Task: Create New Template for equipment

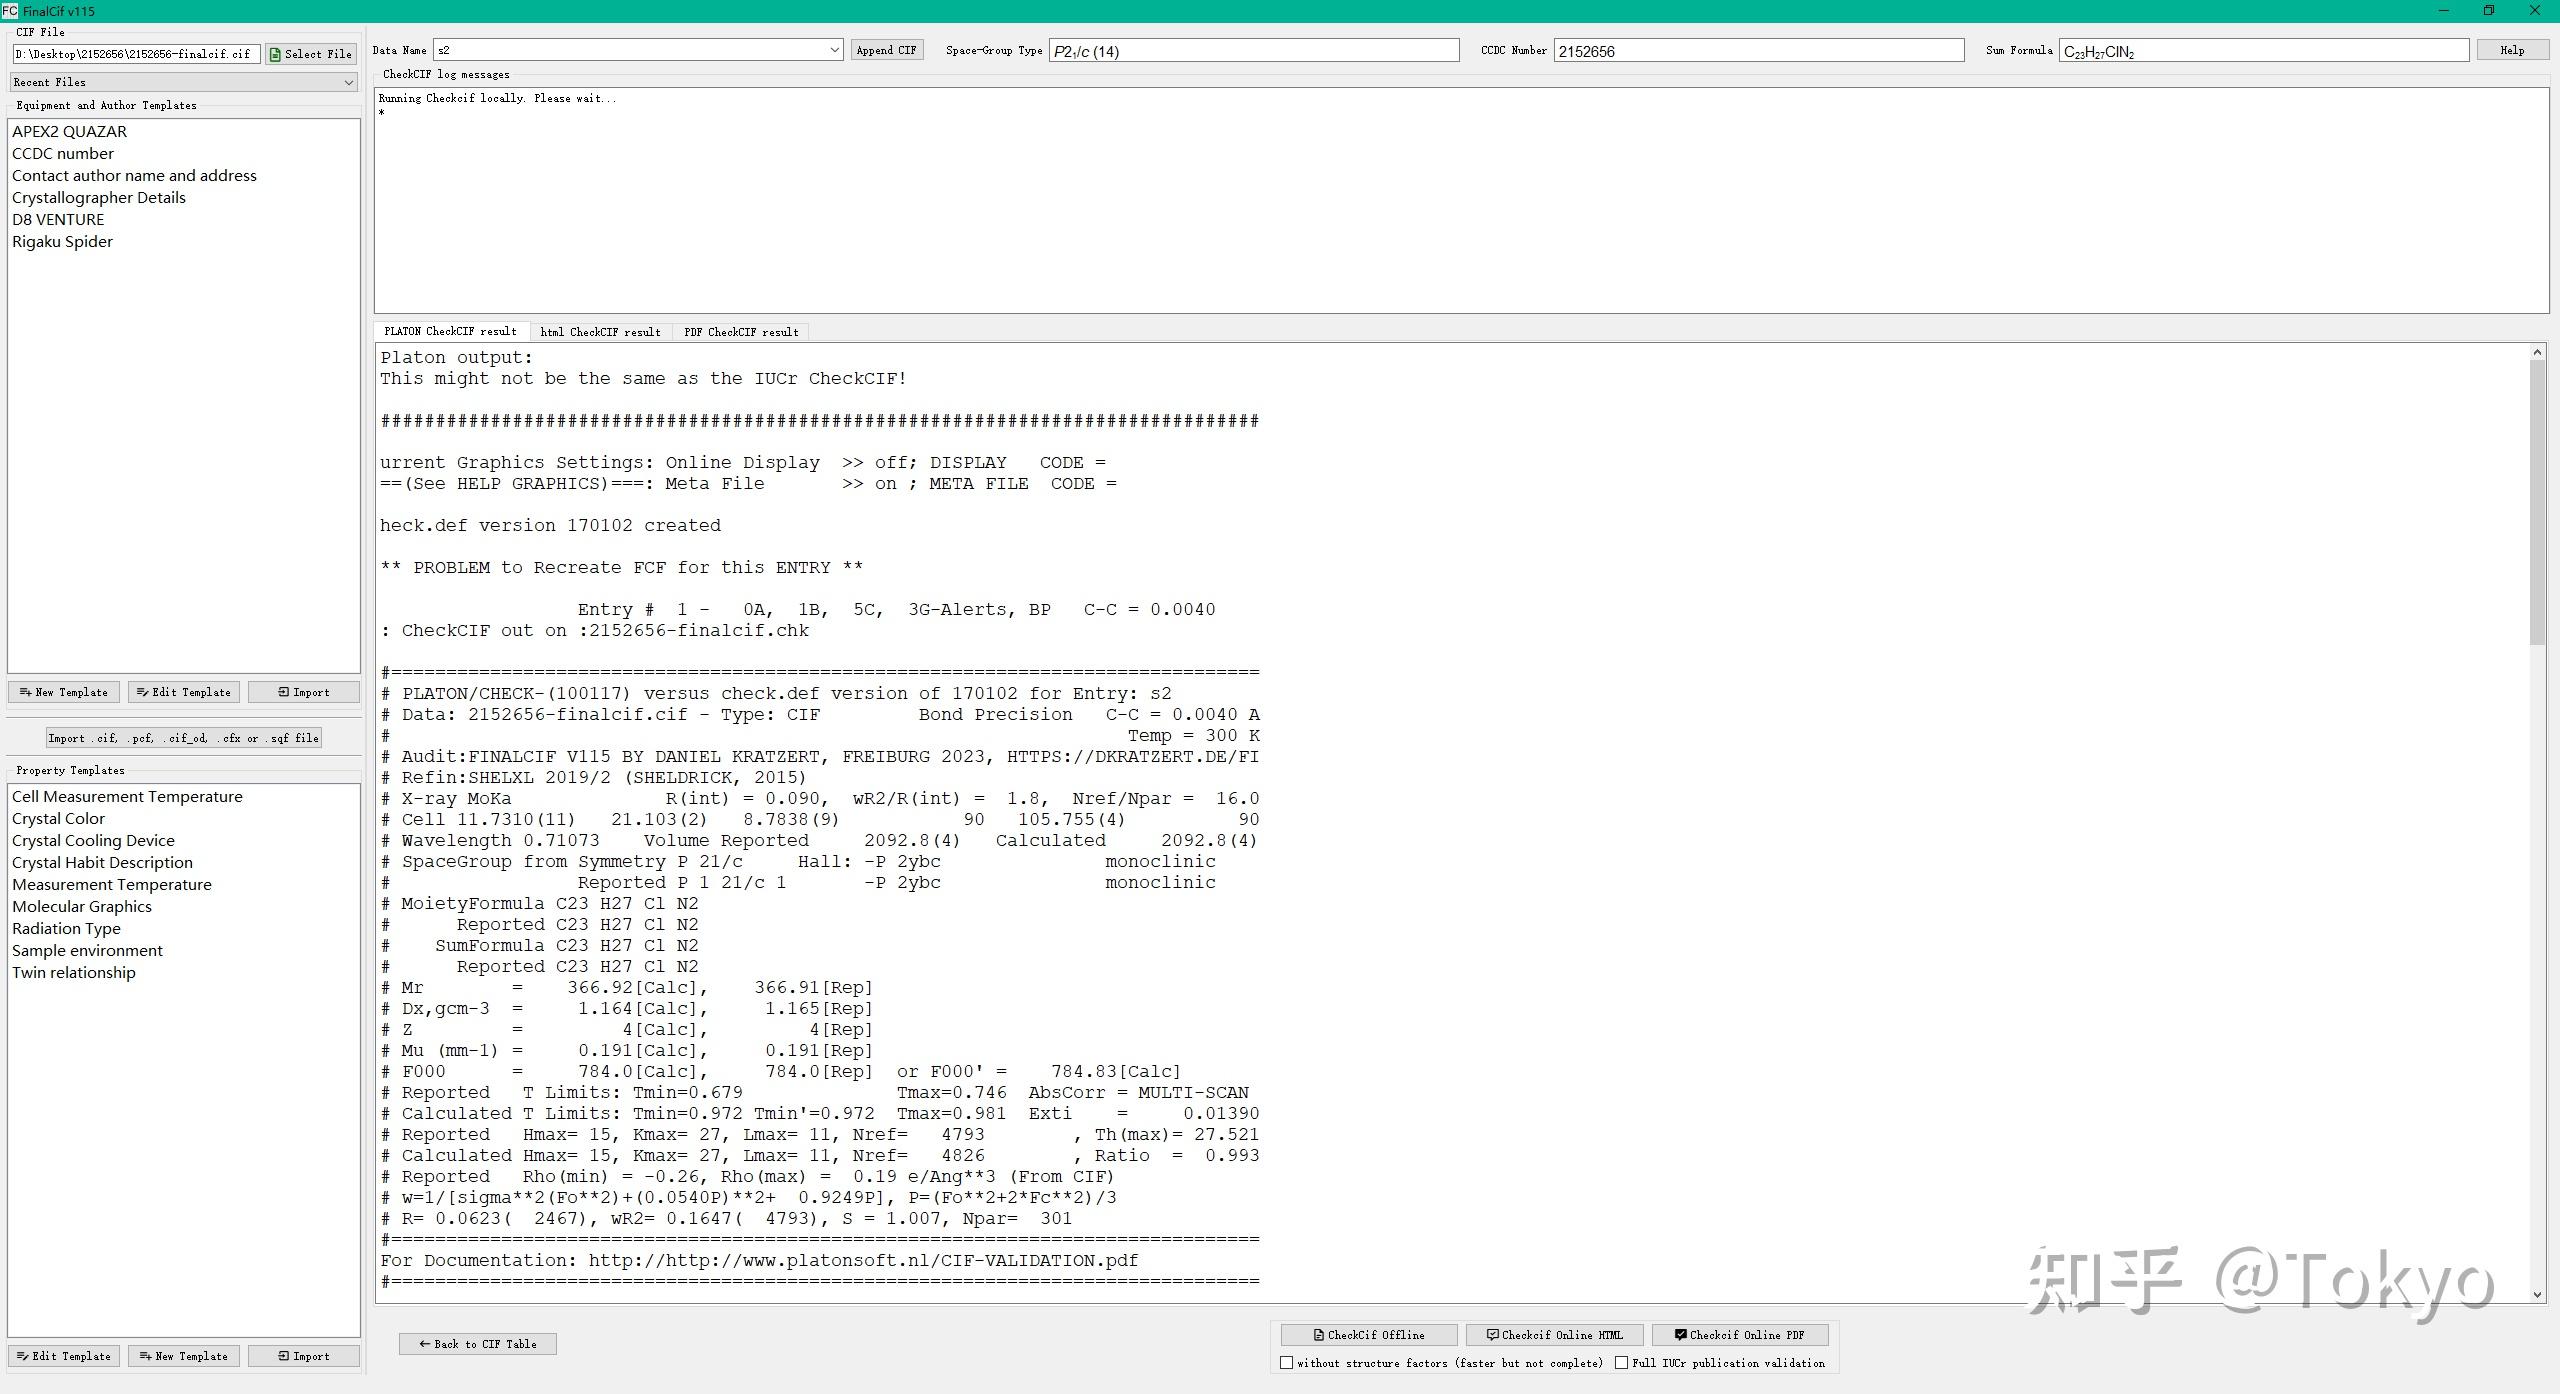Action: [x=64, y=692]
